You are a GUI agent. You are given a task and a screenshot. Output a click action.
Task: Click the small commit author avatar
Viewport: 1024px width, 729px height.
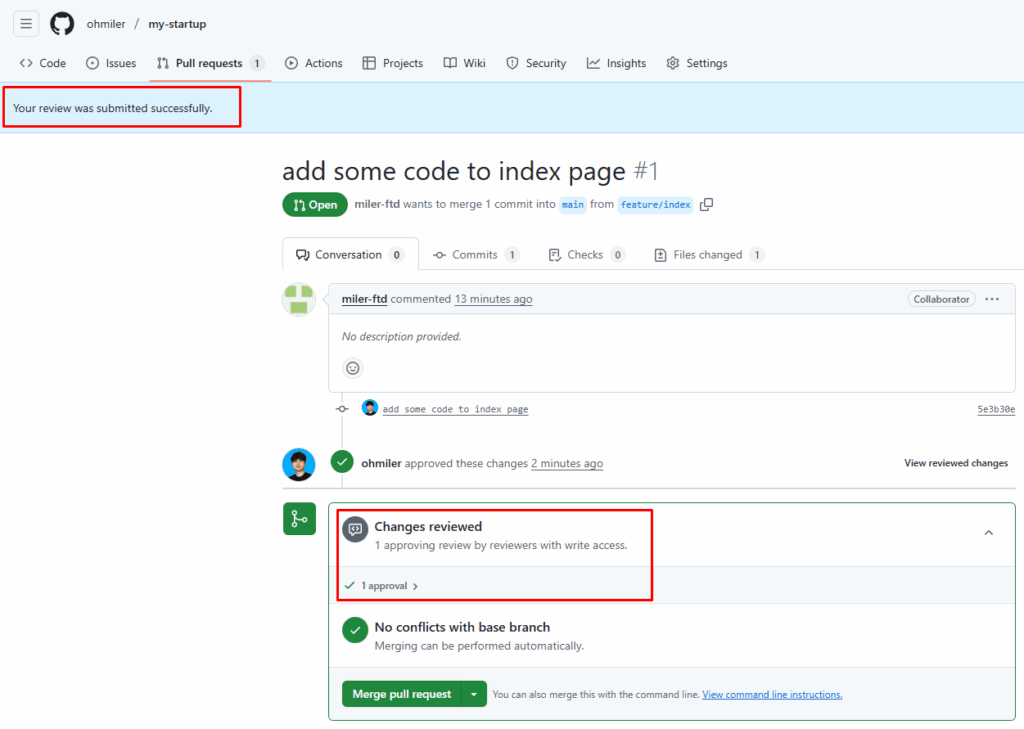pos(370,408)
